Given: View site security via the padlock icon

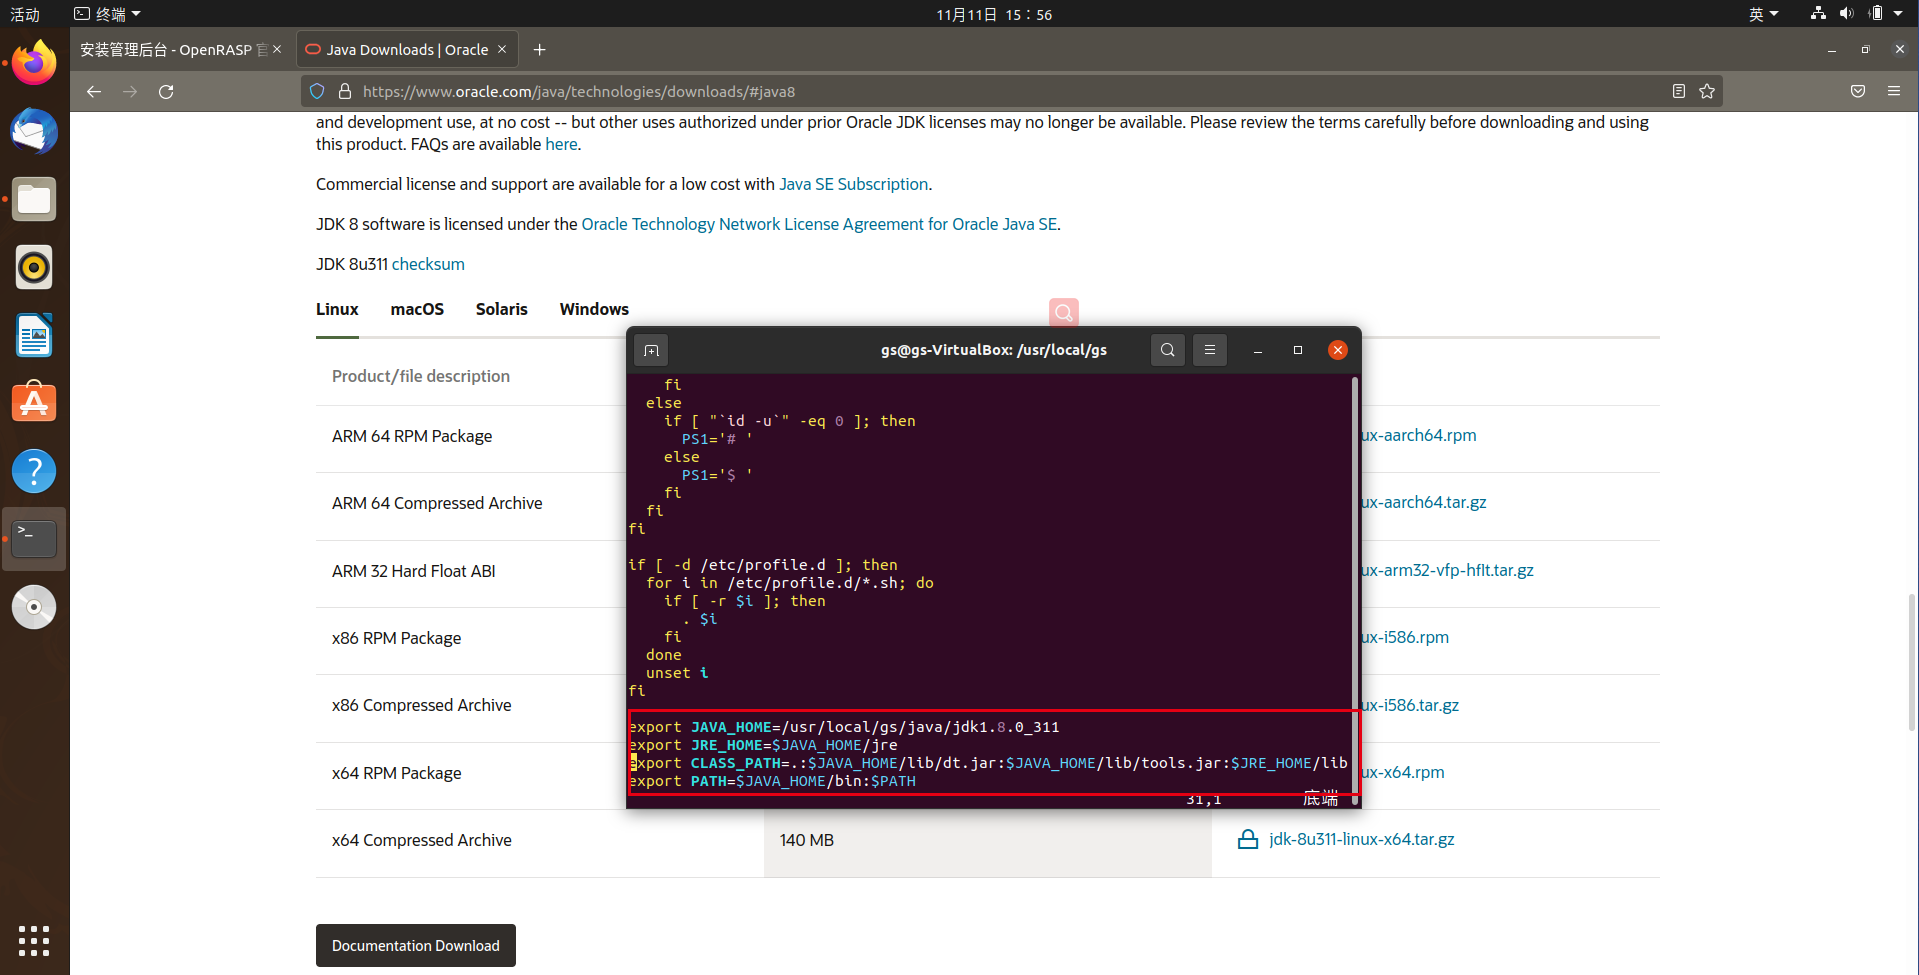Looking at the screenshot, I should tap(345, 91).
